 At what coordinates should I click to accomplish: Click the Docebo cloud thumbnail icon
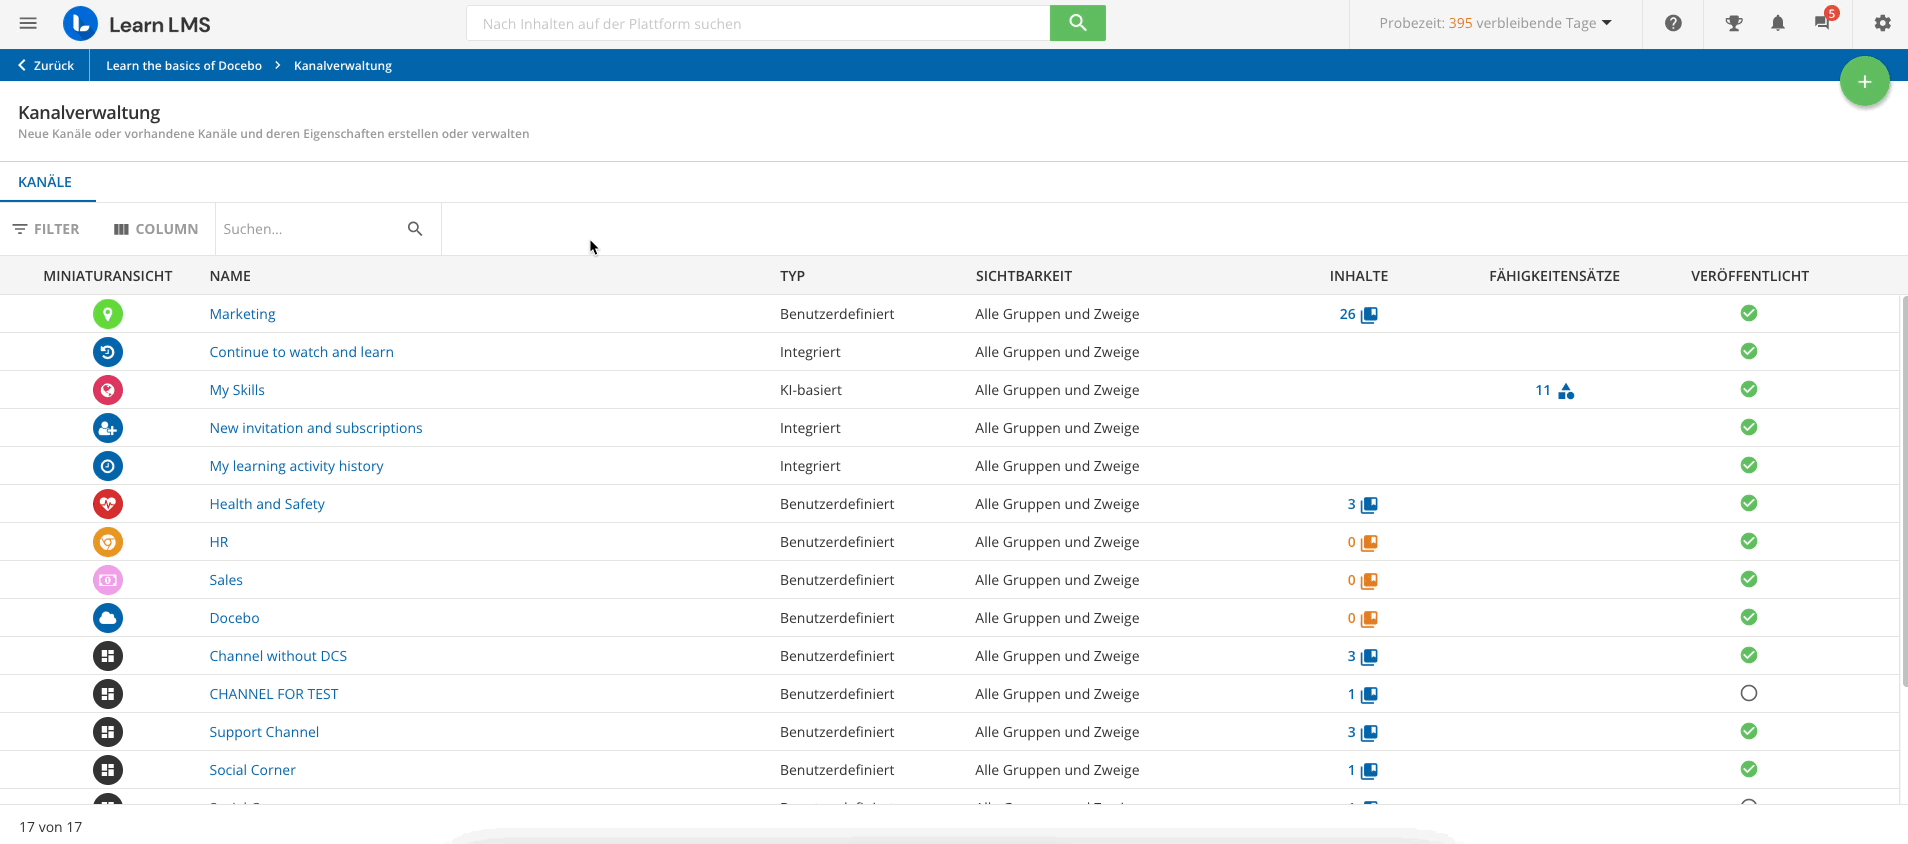(108, 618)
